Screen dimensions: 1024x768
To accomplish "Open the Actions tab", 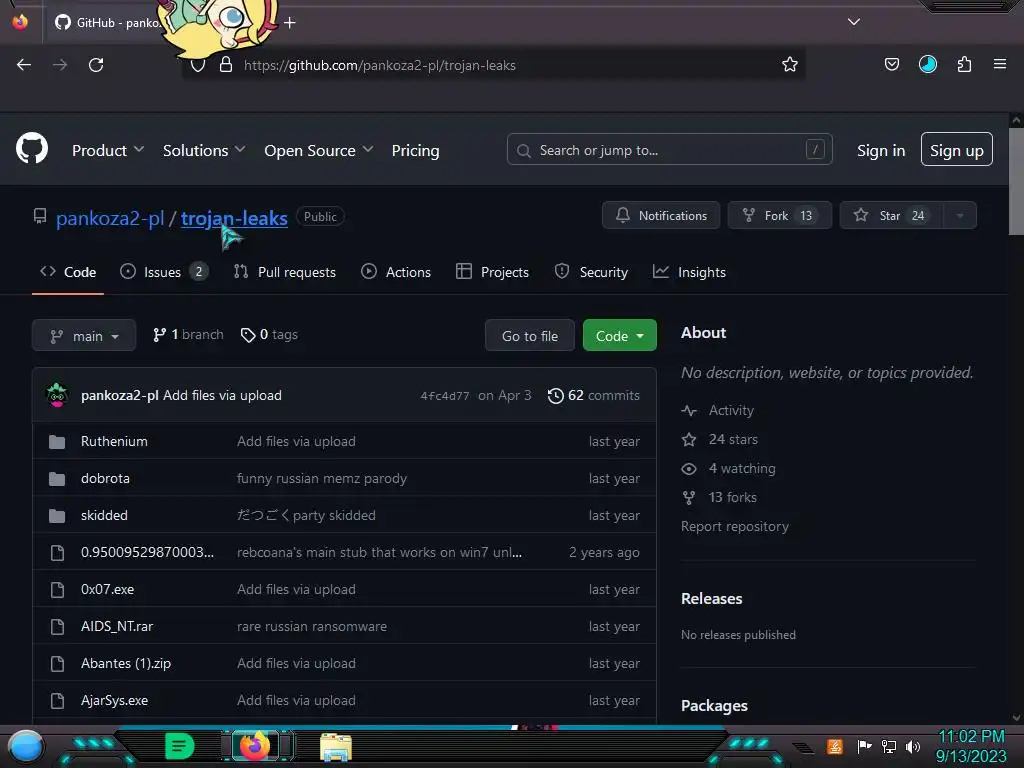I will click(x=396, y=272).
